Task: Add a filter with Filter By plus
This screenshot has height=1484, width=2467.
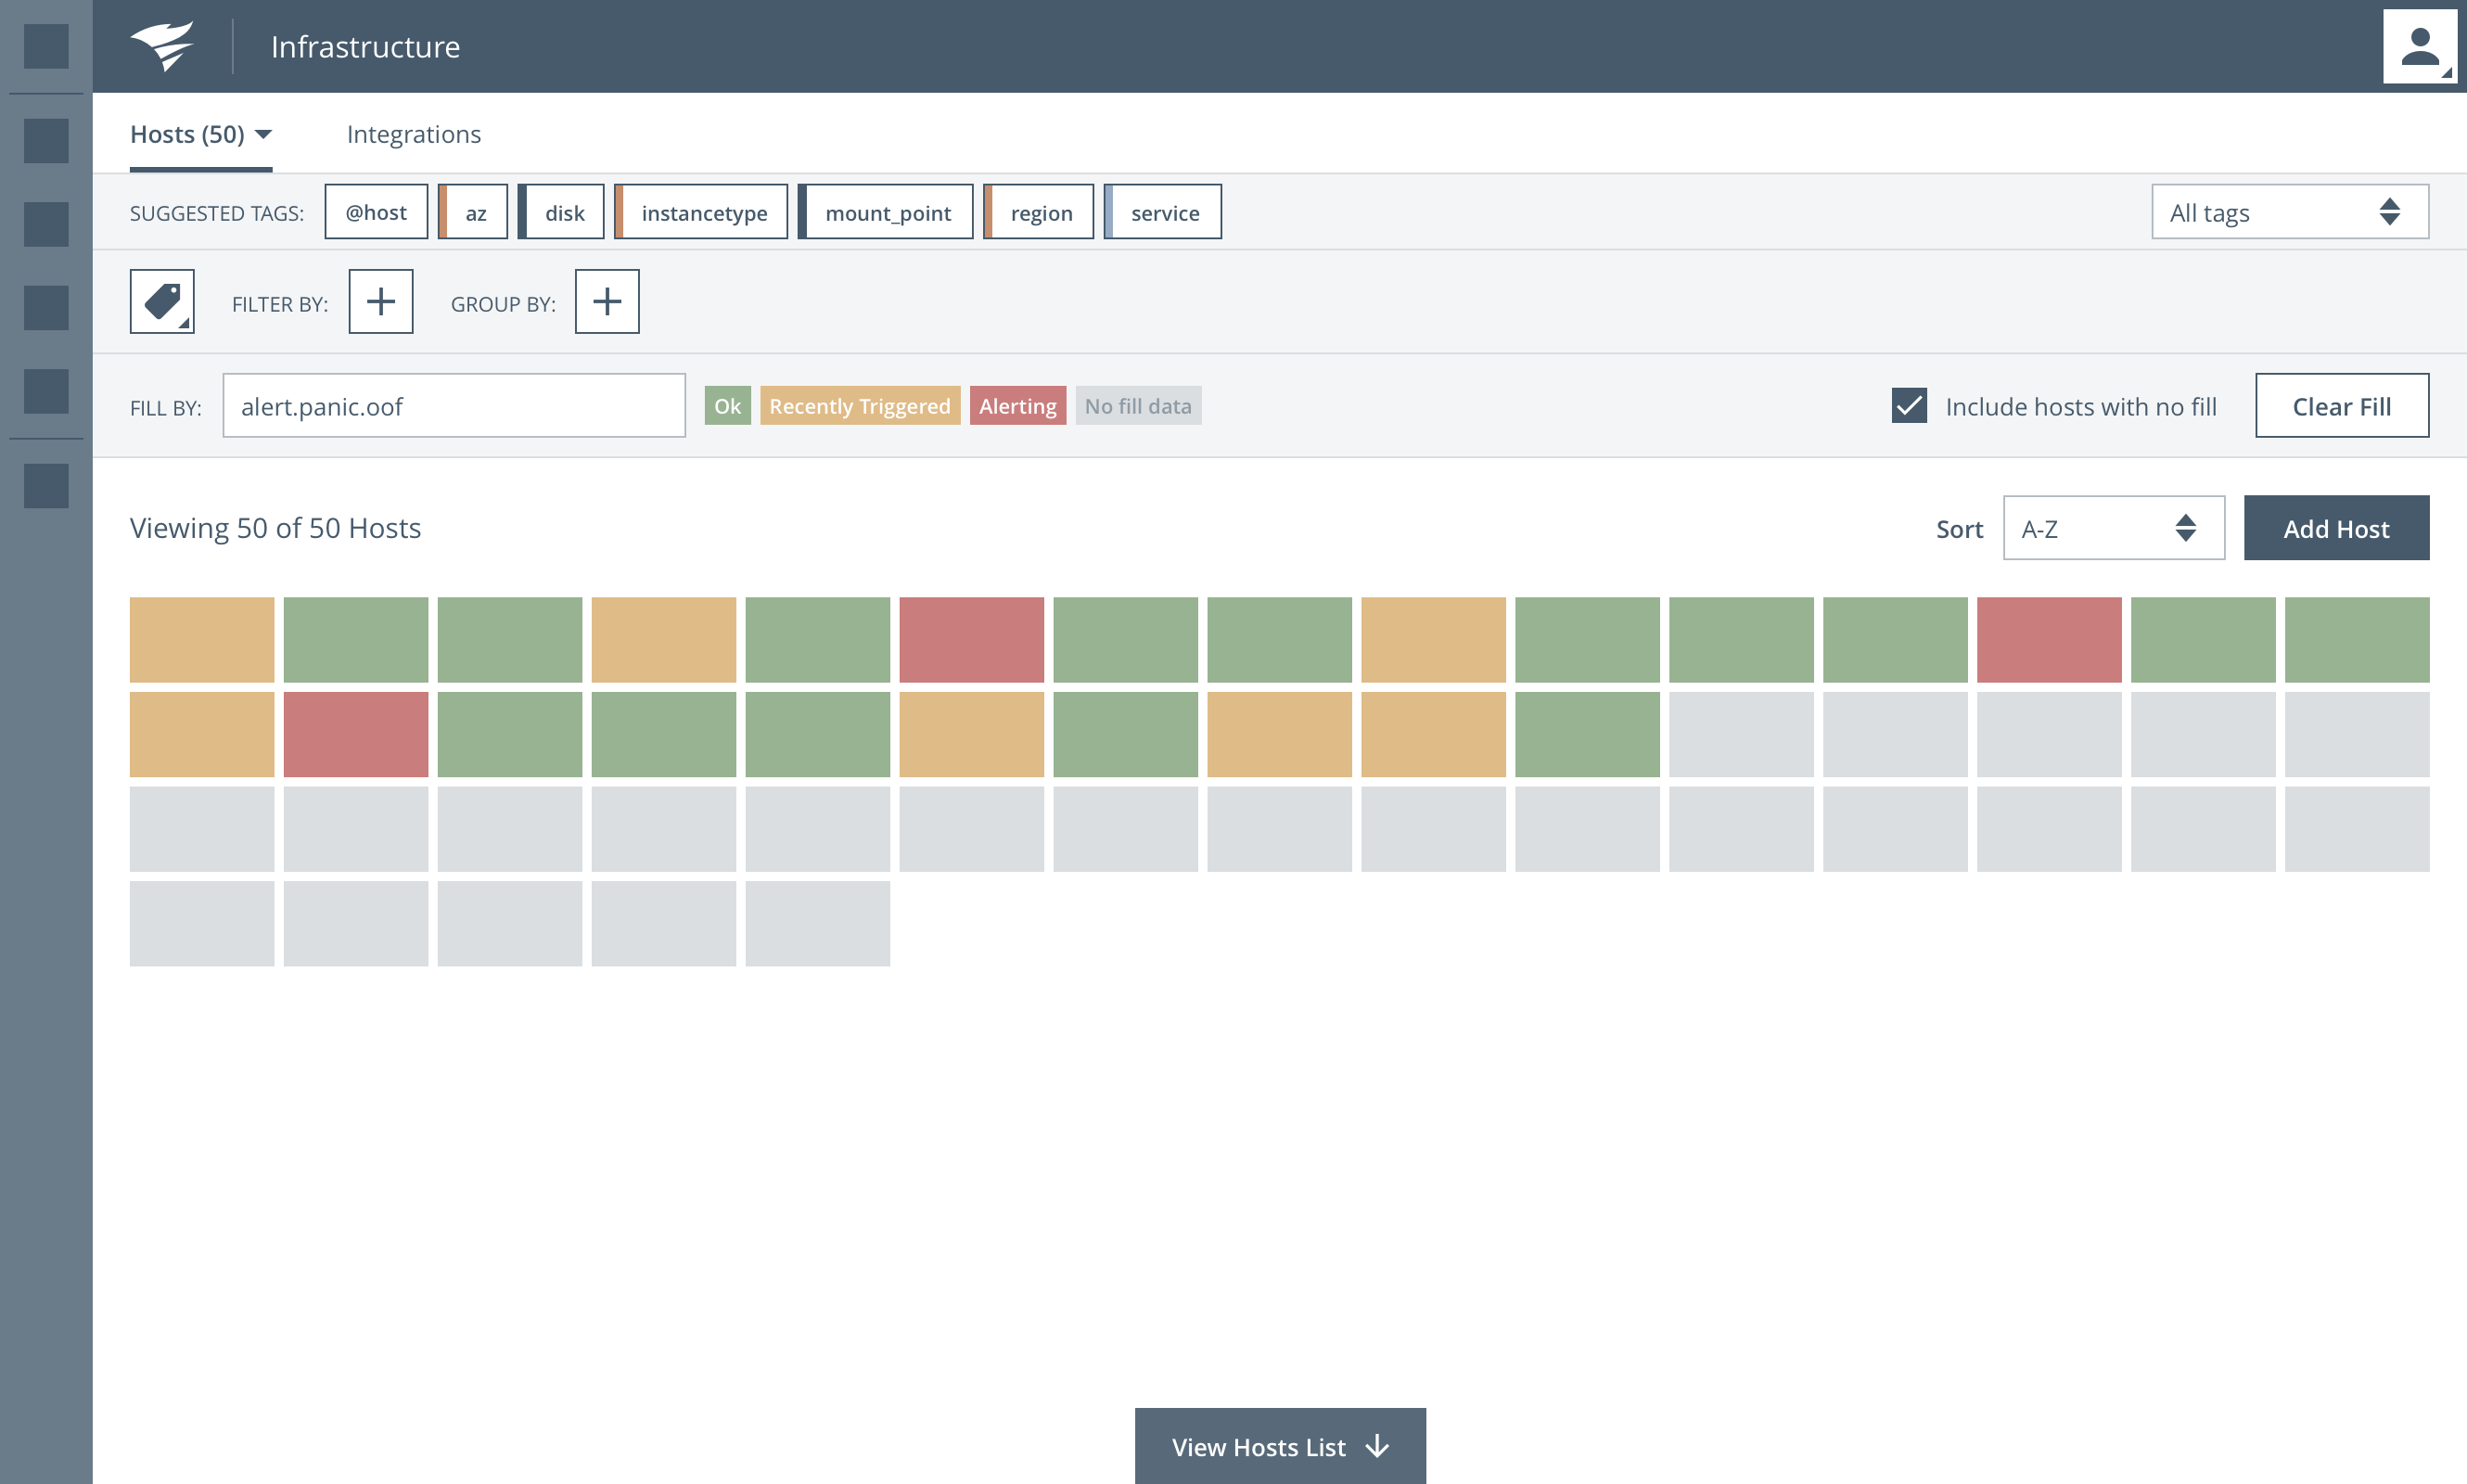Action: click(x=380, y=301)
